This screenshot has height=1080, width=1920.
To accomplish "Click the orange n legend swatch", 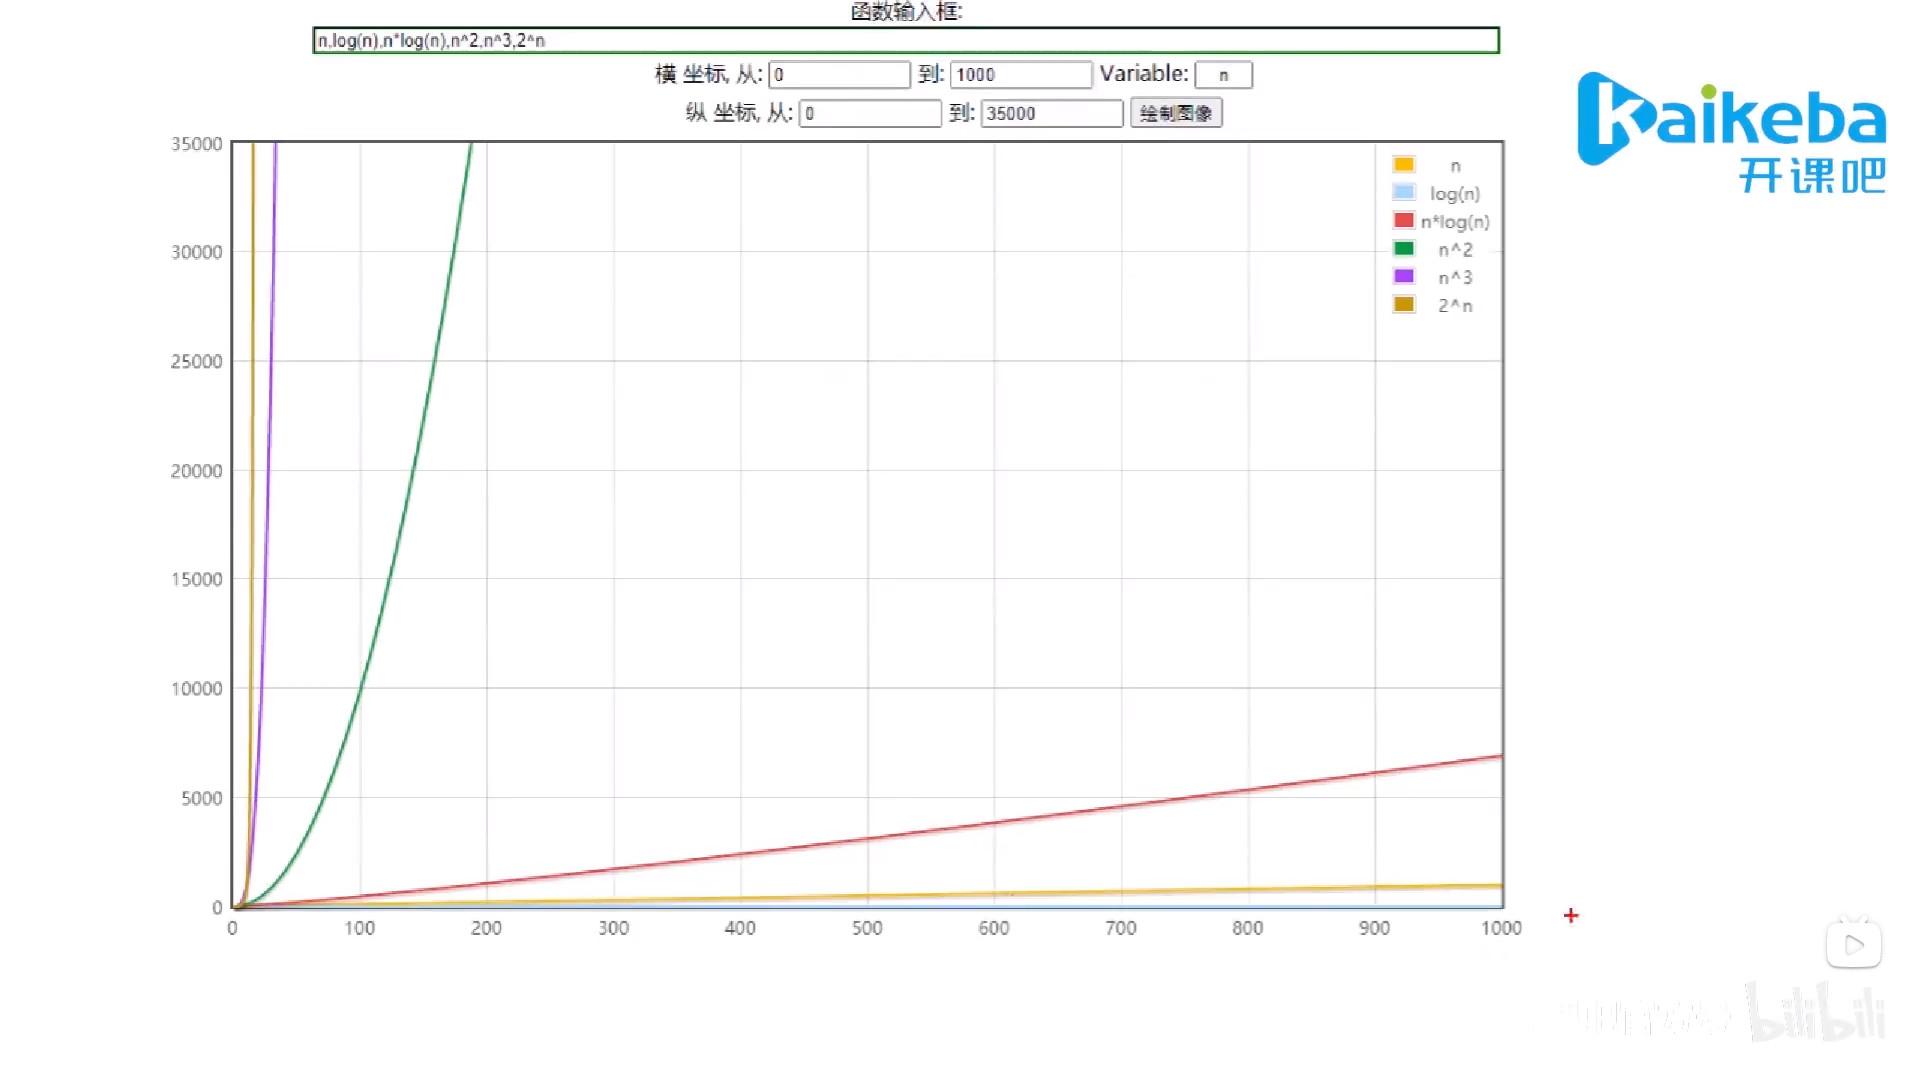I will pyautogui.click(x=1404, y=165).
